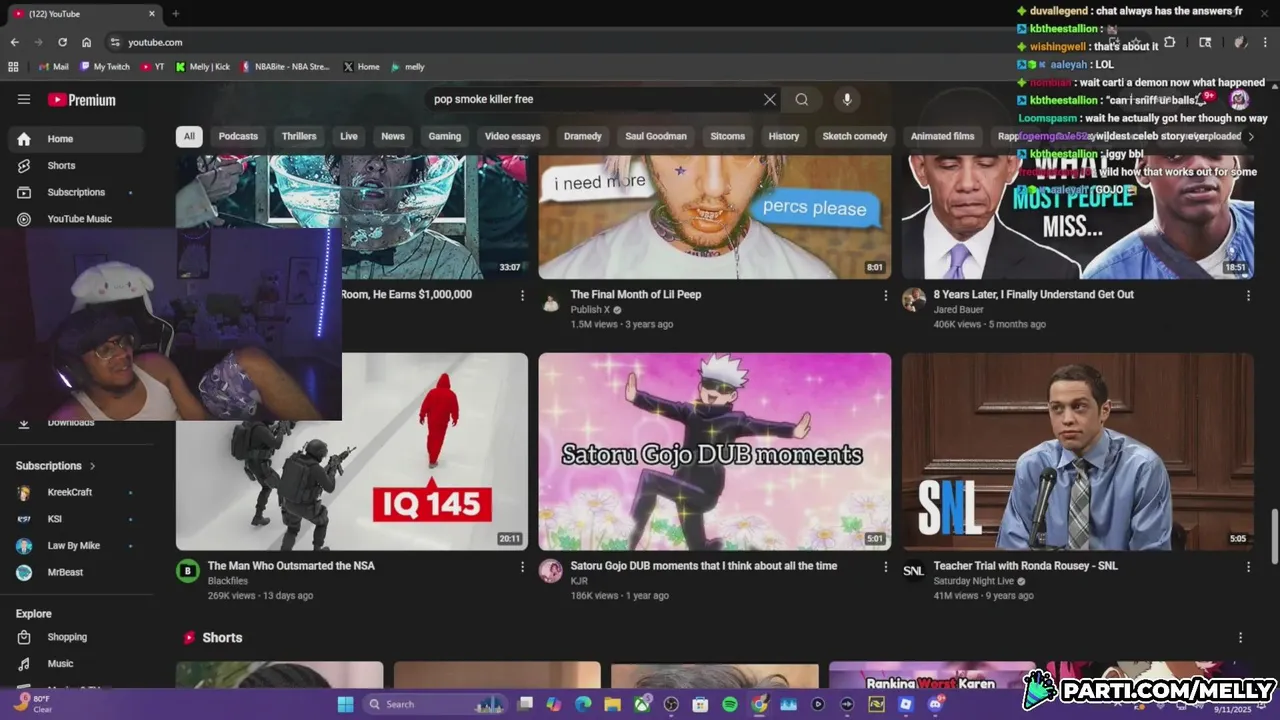Clear the search box with the X
The height and width of the screenshot is (720, 1280).
770,99
